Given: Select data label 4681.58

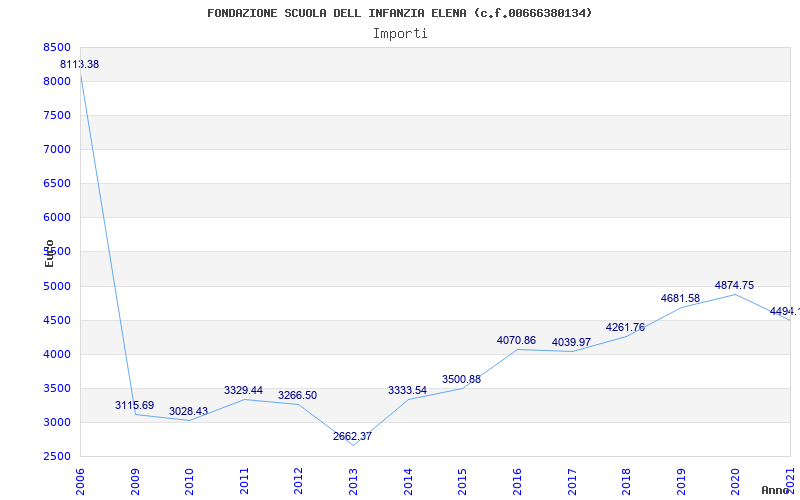Looking at the screenshot, I should 680,298.
